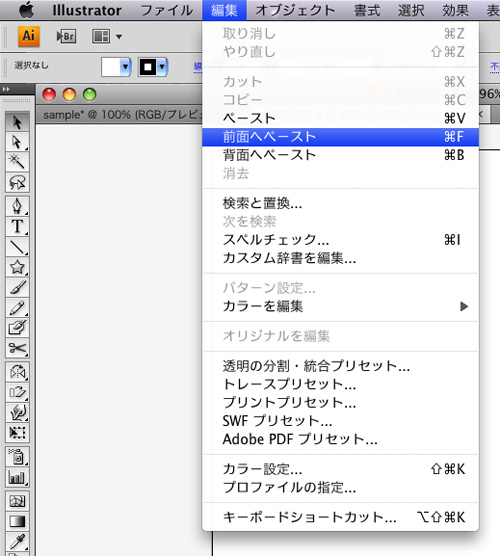
Task: Select the Symbol Sprayer tool
Action: 17,457
